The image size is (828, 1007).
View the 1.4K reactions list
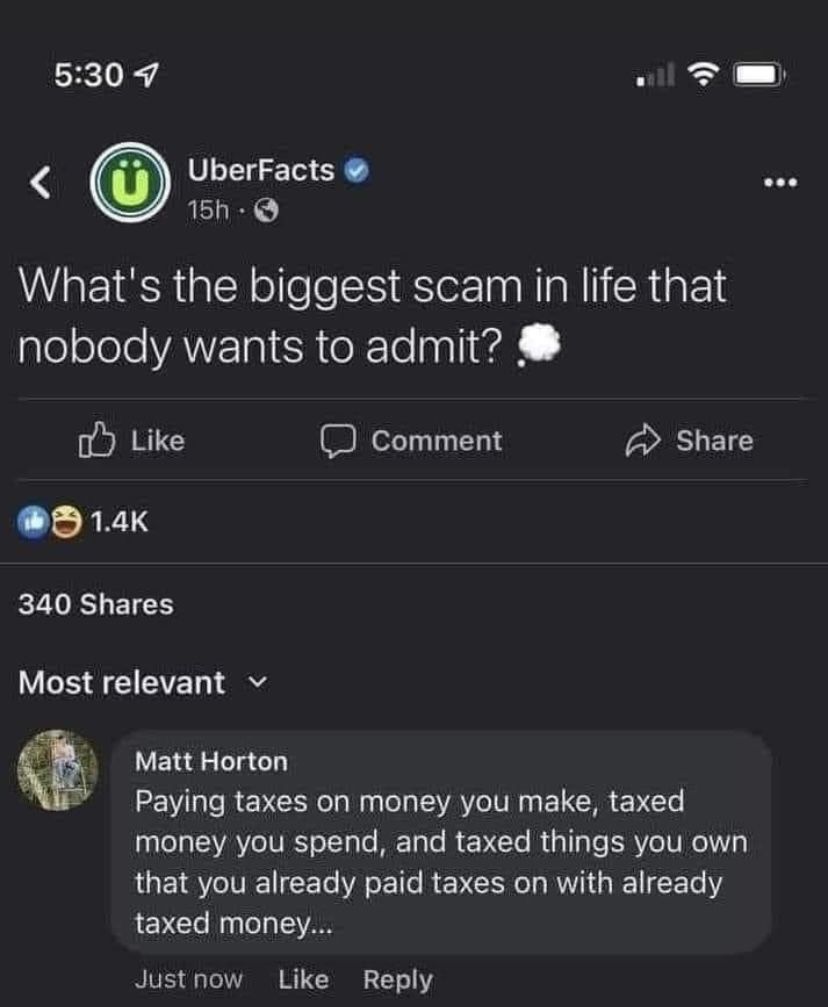coord(120,522)
